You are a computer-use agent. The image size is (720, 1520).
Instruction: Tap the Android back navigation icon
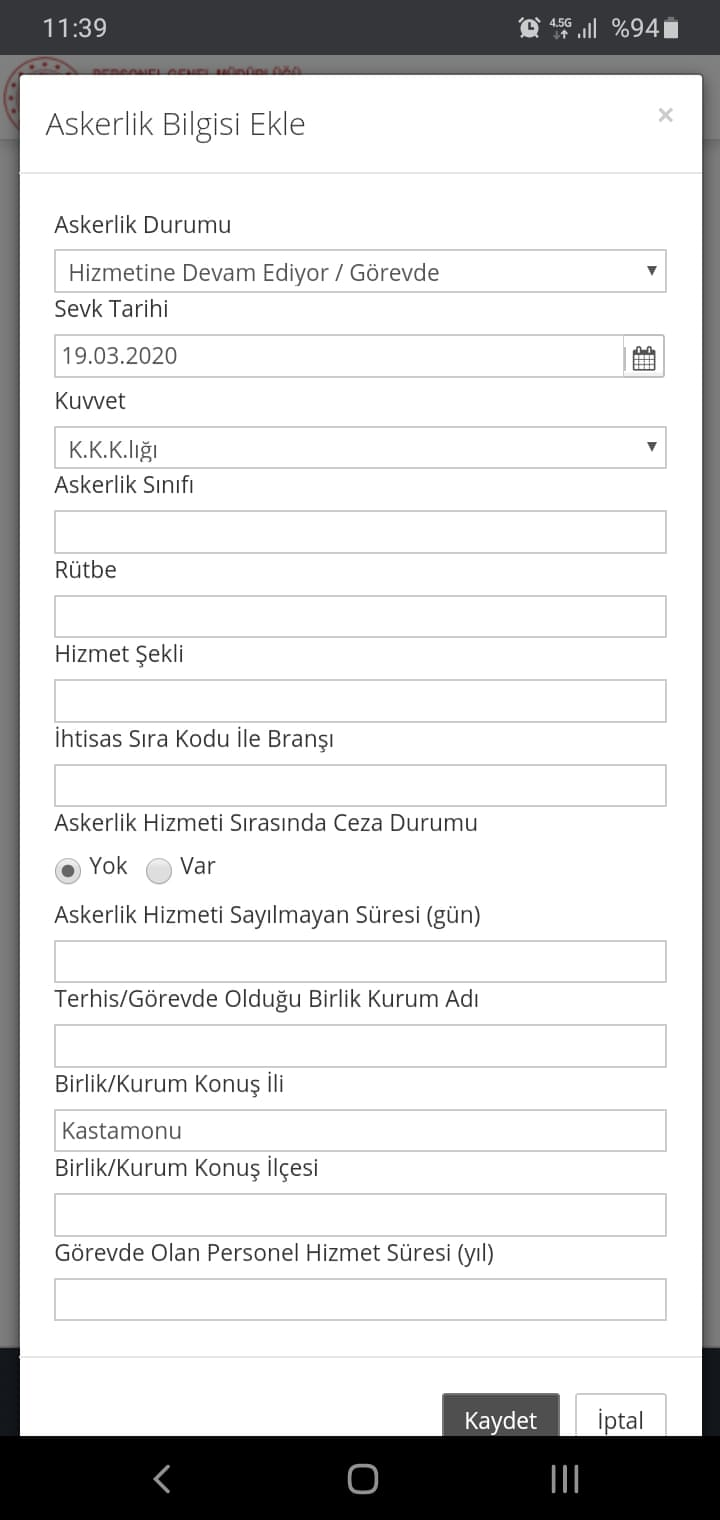(162, 1478)
